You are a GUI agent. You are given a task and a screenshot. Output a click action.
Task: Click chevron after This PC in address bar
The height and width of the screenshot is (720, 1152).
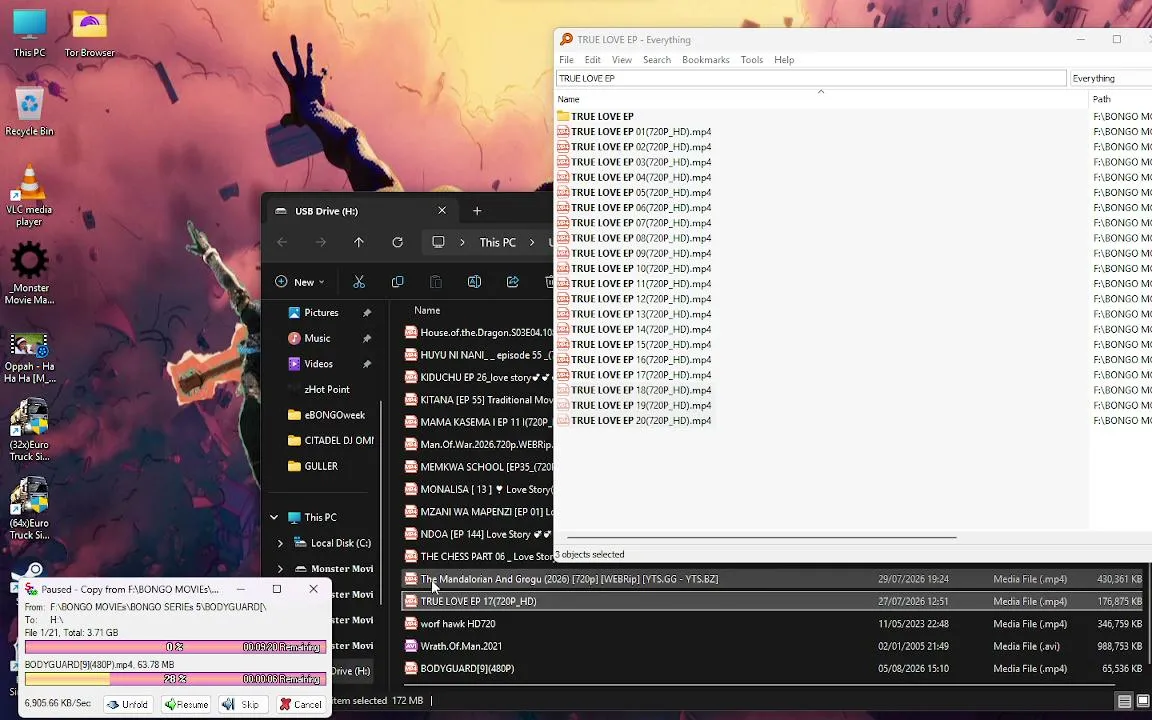532,242
